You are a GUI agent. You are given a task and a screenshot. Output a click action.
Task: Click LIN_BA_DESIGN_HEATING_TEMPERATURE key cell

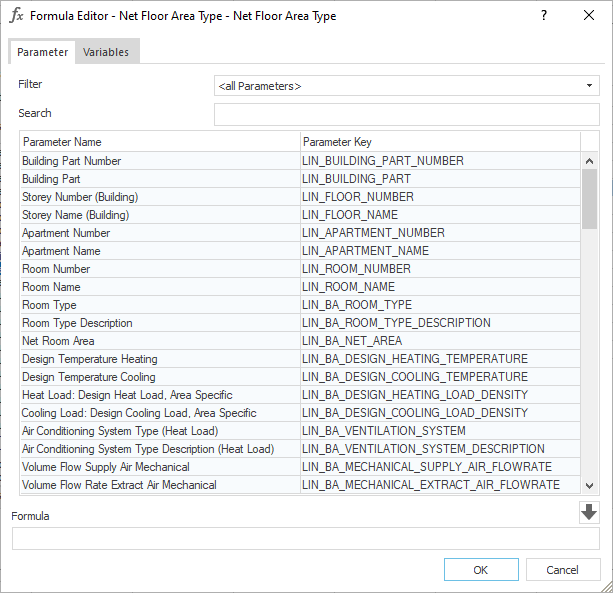[x=440, y=358]
